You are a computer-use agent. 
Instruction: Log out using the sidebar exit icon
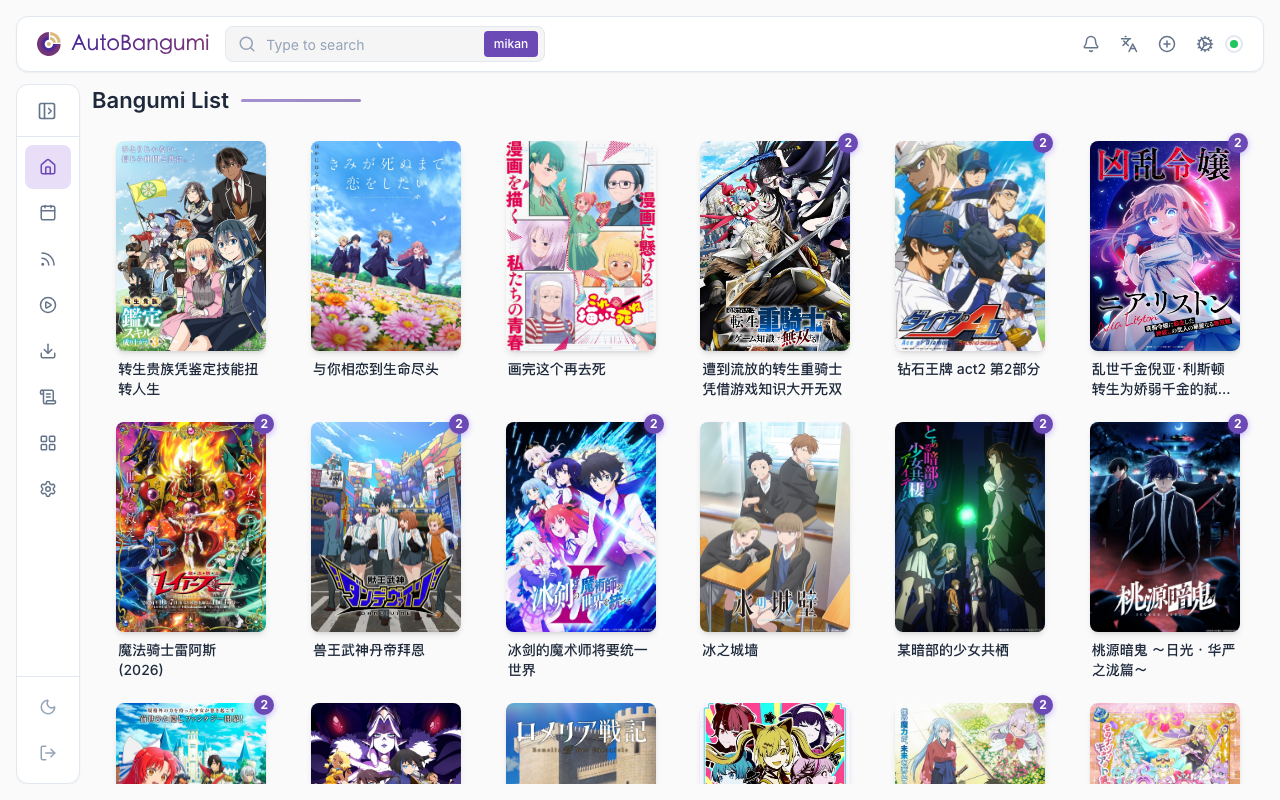click(48, 753)
